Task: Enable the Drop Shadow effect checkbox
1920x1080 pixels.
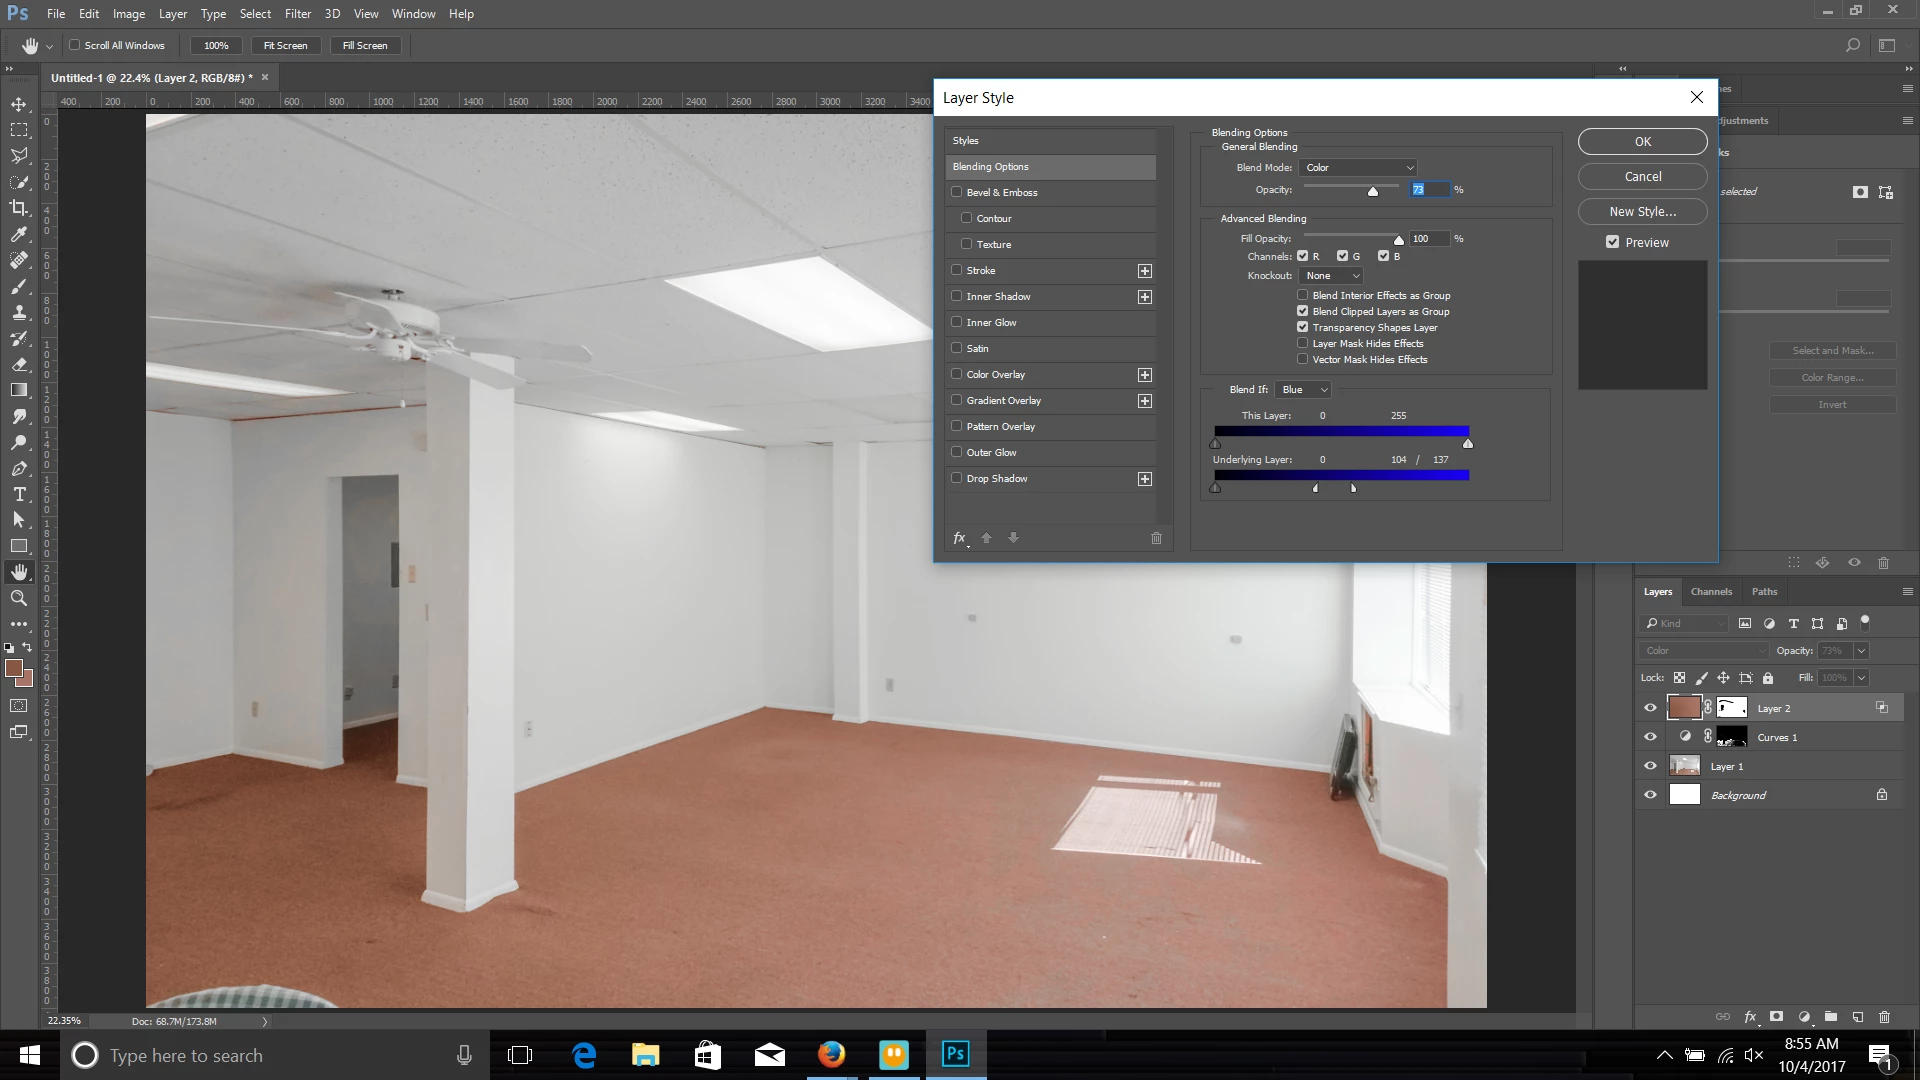Action: coord(957,478)
